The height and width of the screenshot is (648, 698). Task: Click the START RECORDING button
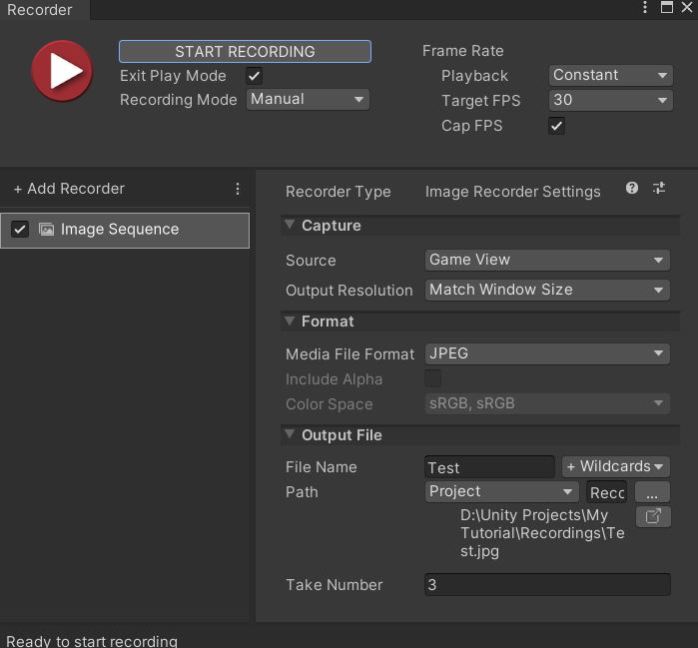pos(245,52)
